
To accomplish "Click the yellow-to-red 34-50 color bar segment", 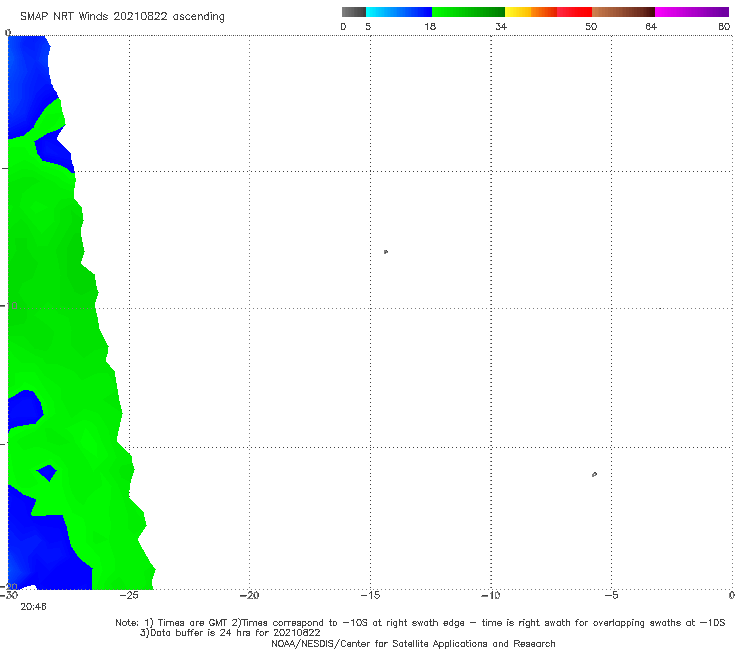I will [x=548, y=12].
